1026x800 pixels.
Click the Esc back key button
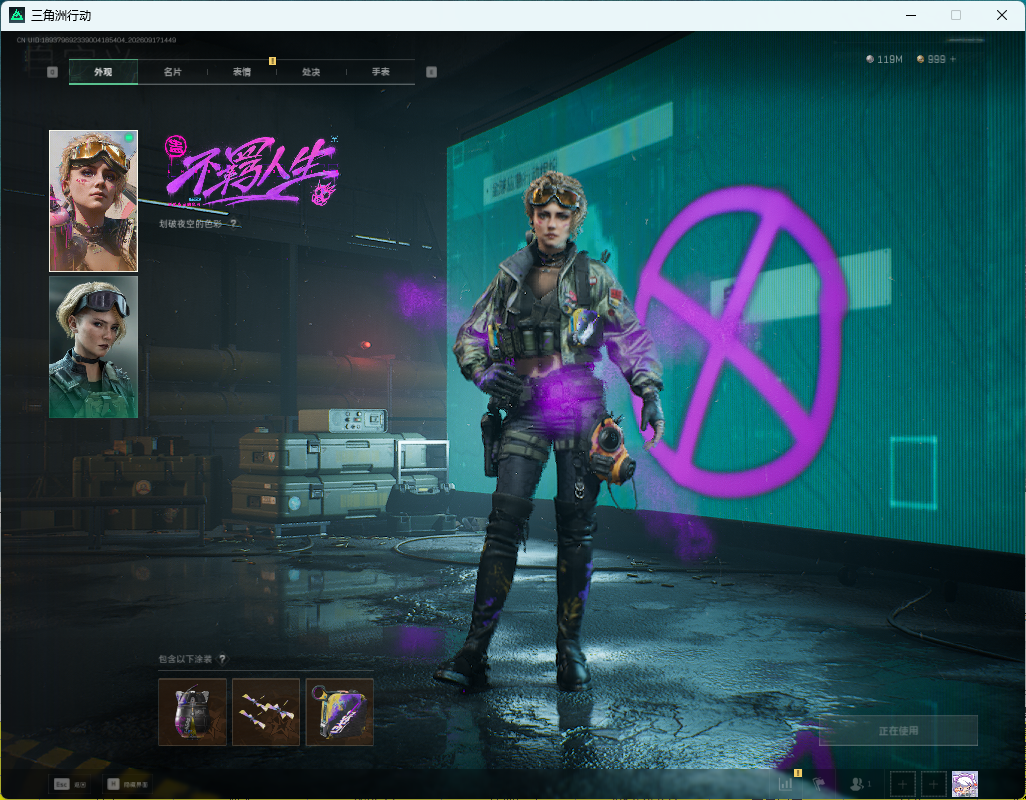point(70,784)
